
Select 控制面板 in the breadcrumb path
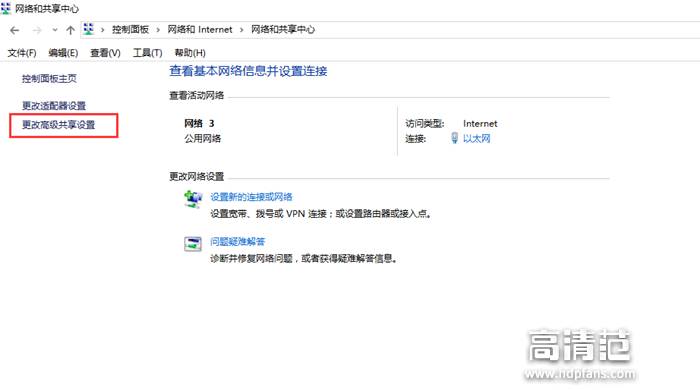tap(130, 29)
